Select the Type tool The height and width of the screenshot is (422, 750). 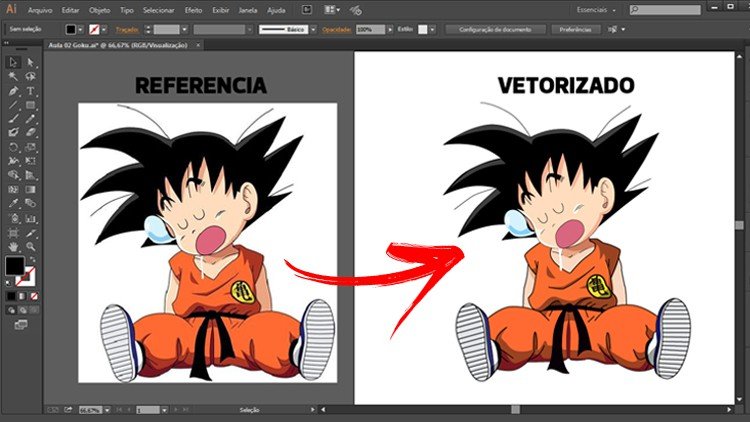coord(30,91)
